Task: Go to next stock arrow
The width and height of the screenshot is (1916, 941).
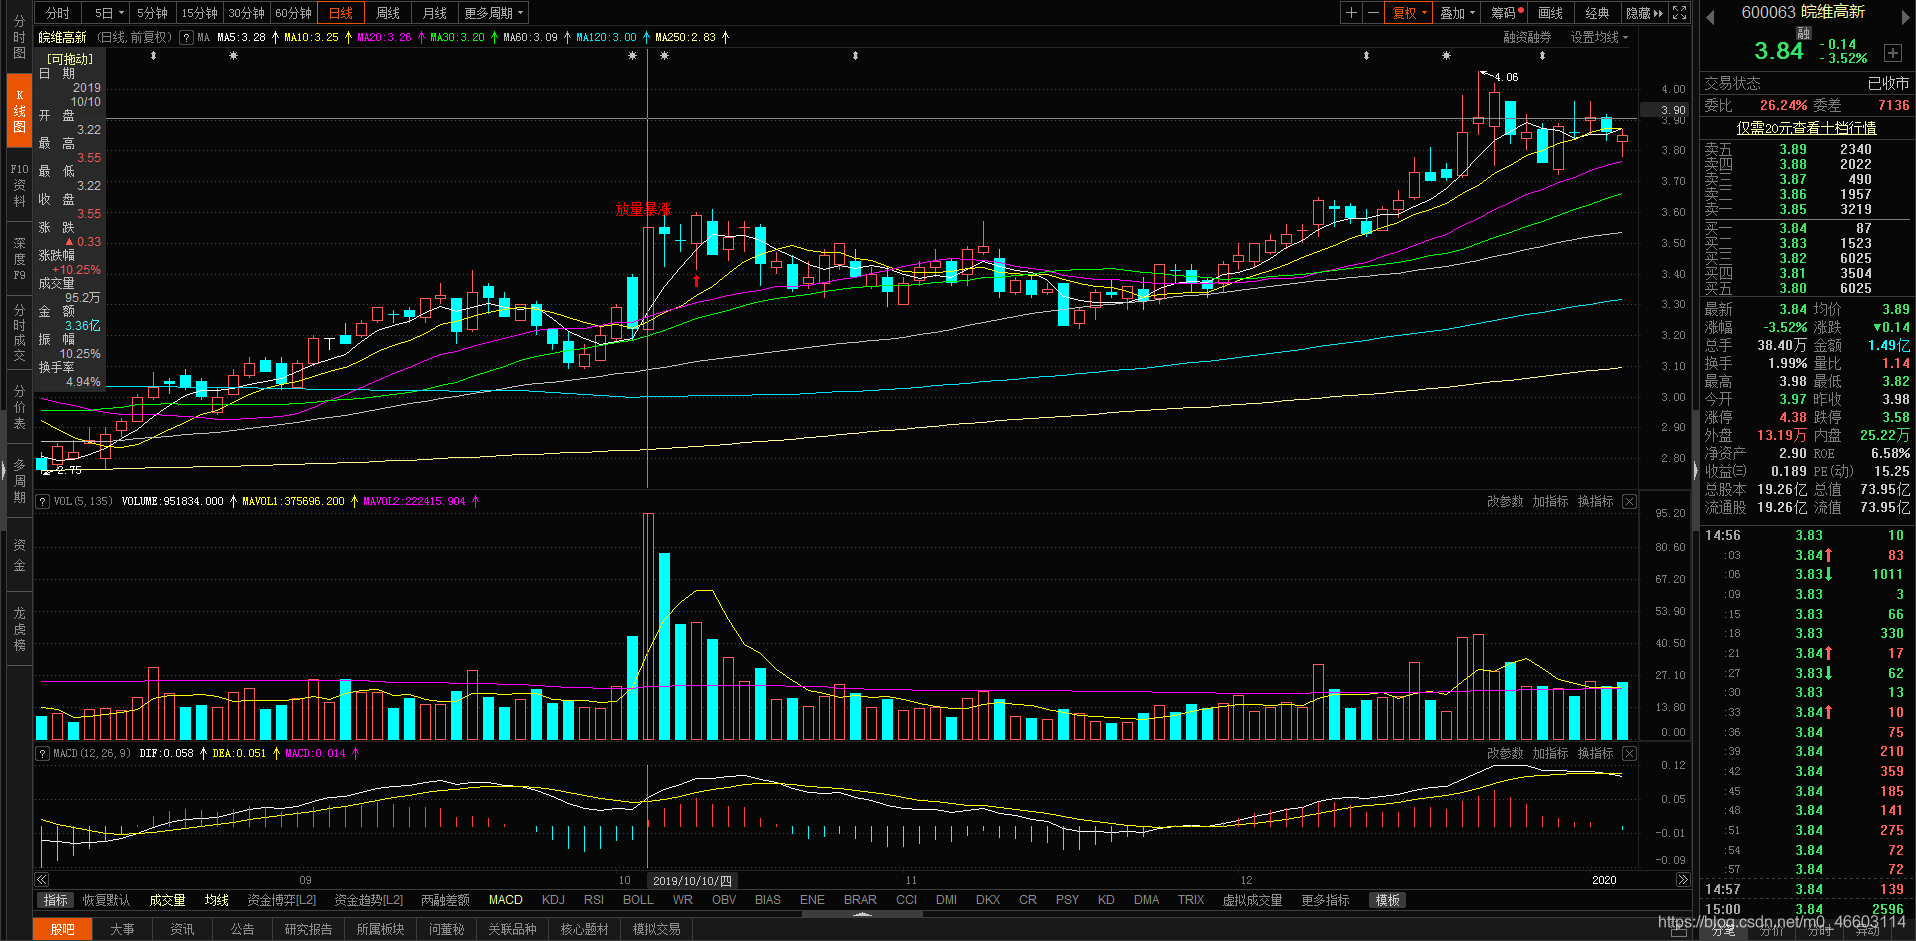Action: point(1903,17)
